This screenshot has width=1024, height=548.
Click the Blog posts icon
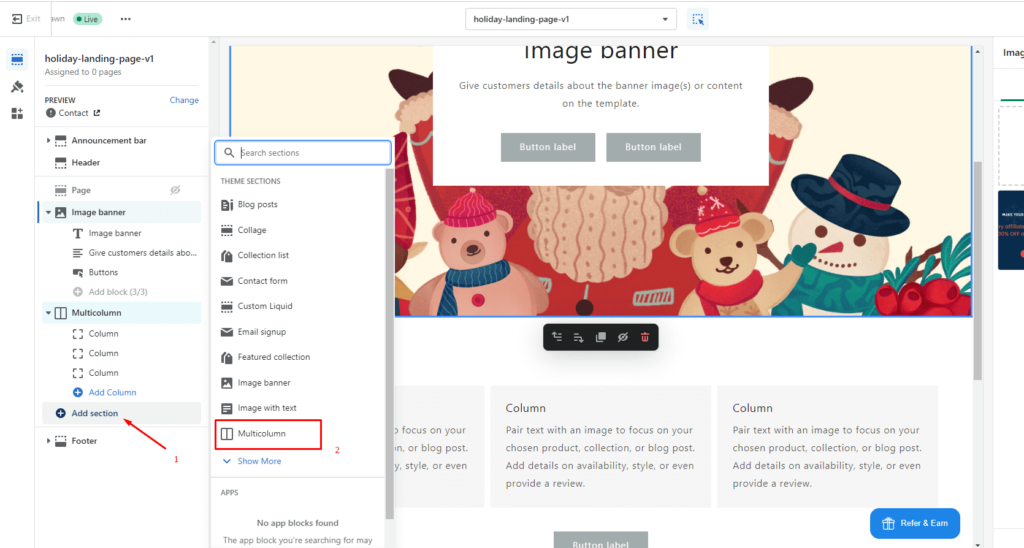(227, 205)
